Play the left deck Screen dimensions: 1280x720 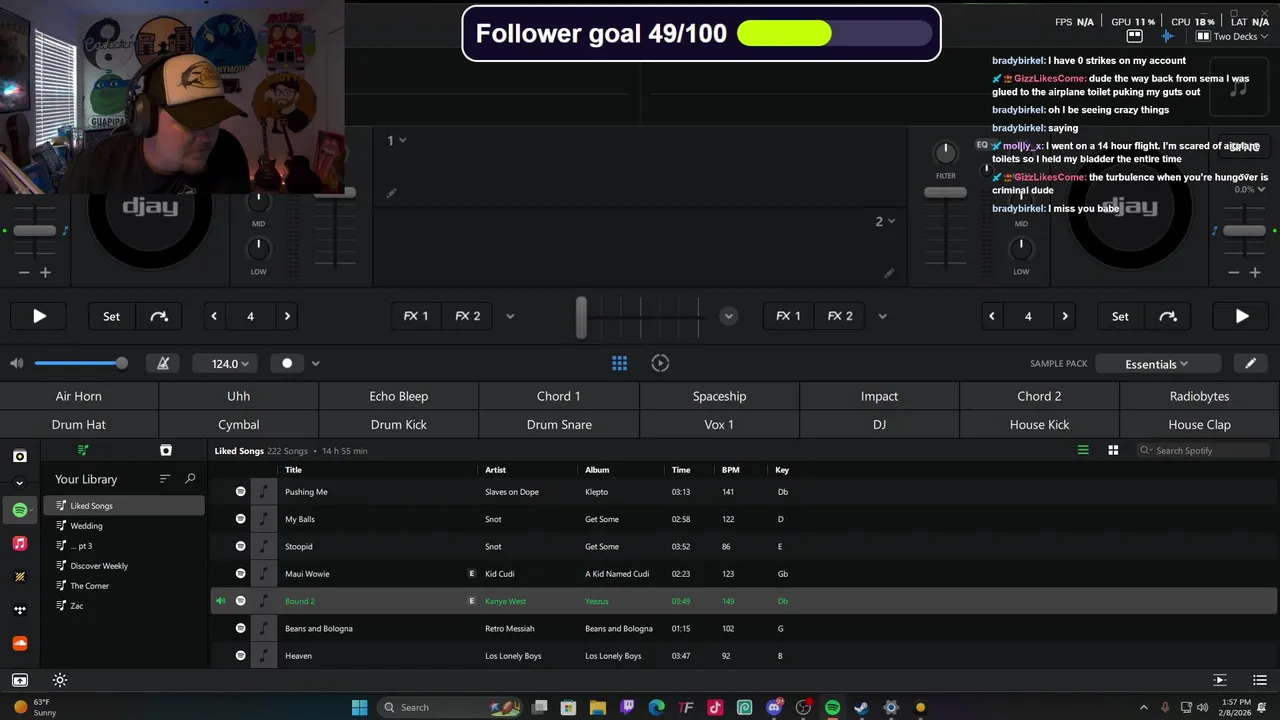39,316
